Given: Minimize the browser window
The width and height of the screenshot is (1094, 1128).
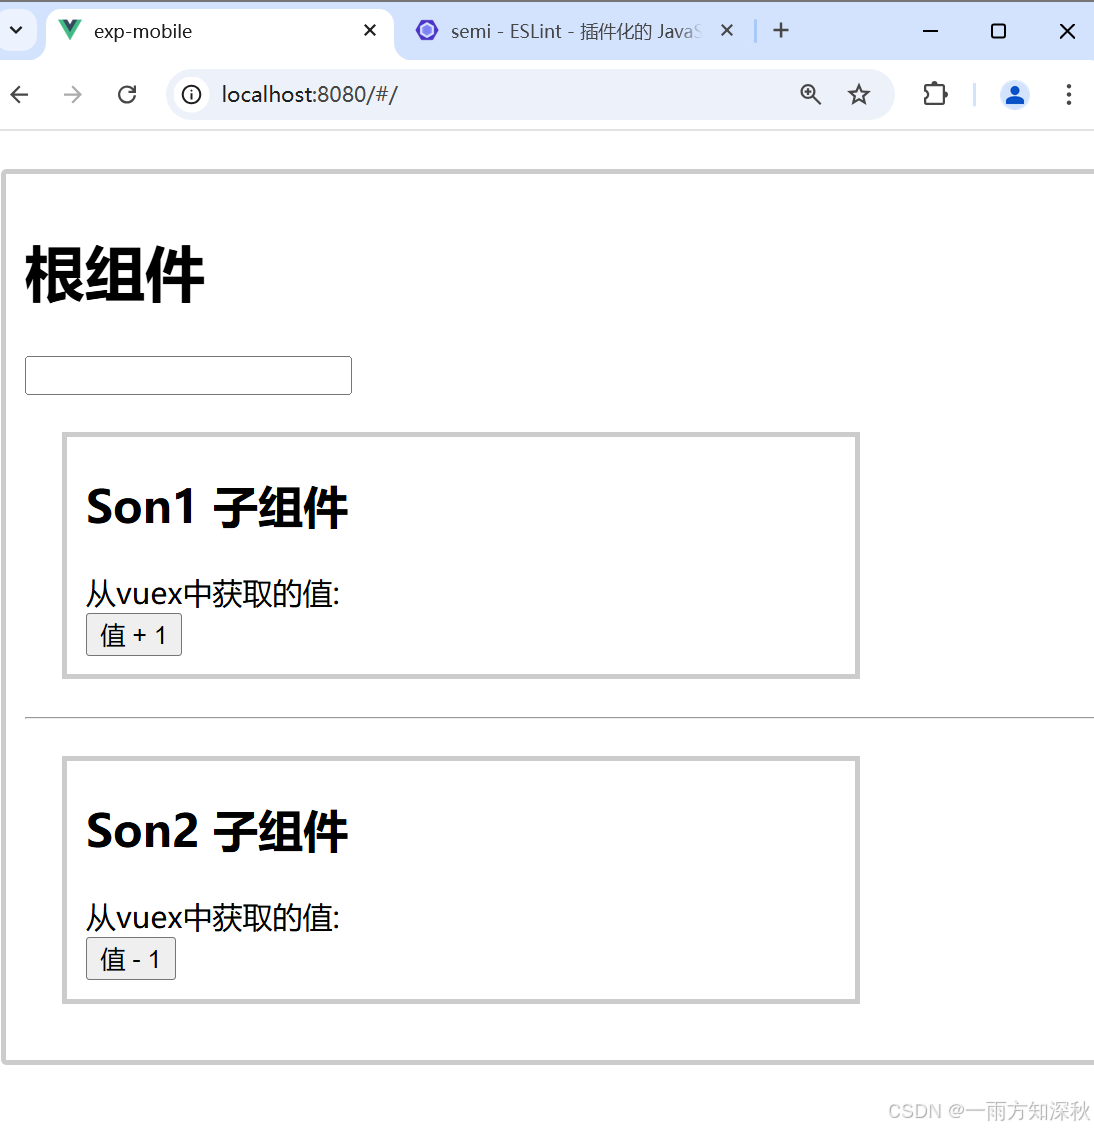Looking at the screenshot, I should 930,31.
